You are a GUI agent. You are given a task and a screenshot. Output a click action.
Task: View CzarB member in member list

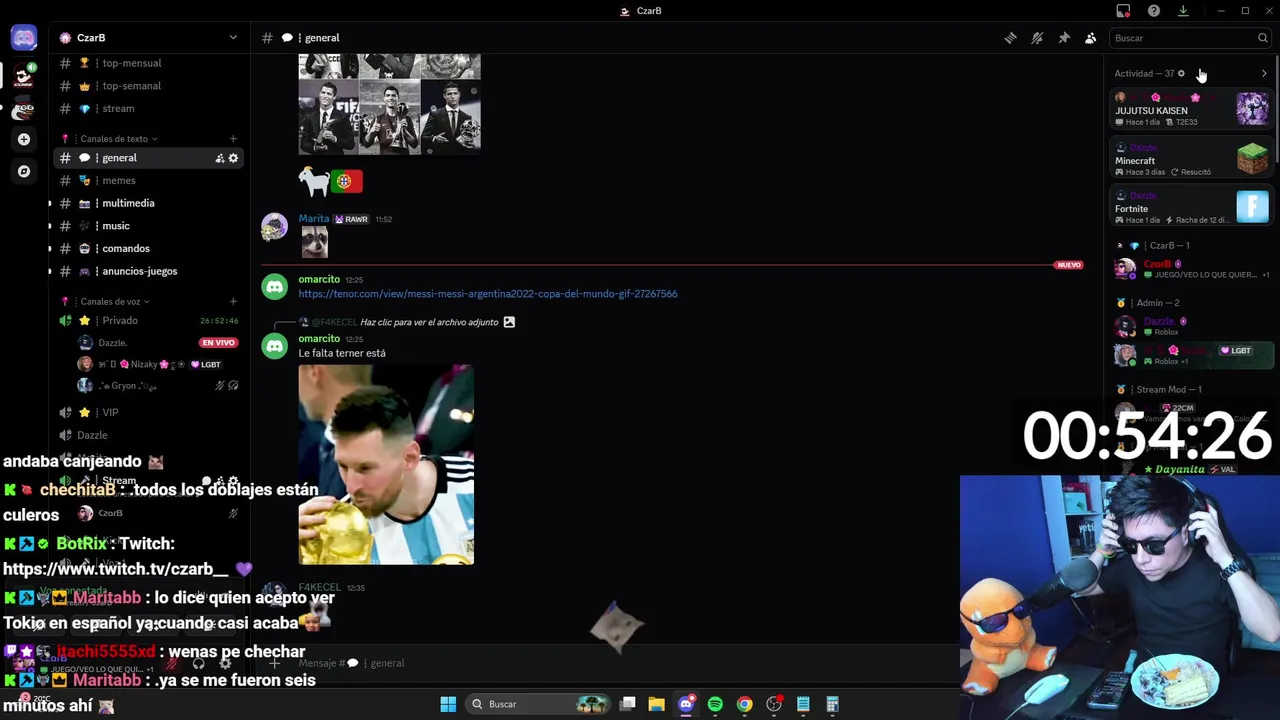[1192, 268]
